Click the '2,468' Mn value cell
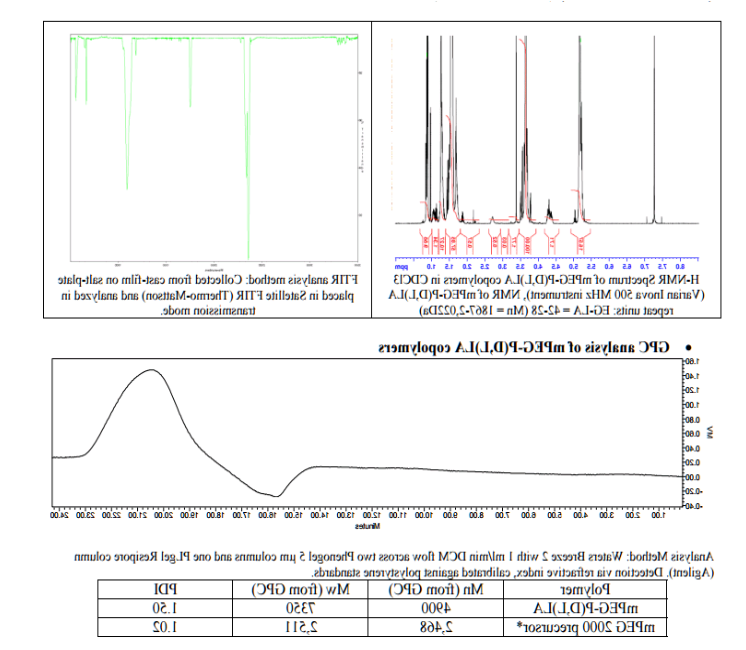 [436, 627]
